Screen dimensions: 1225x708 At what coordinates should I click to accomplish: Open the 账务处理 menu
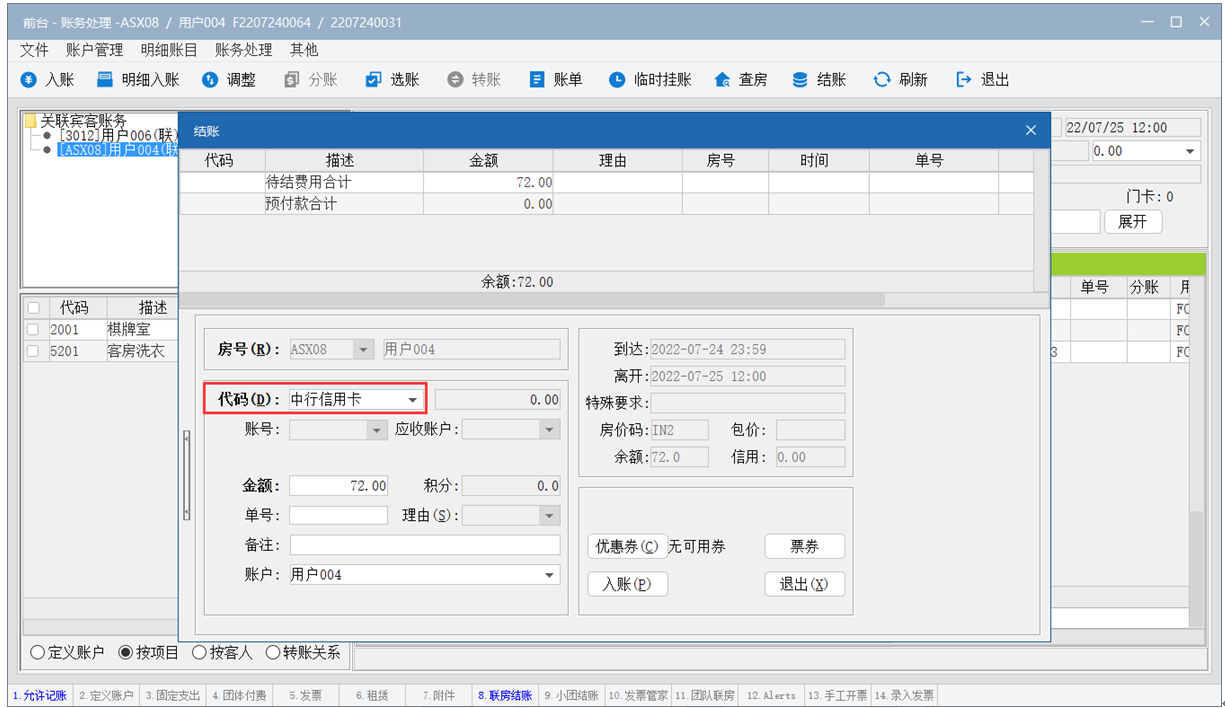pos(243,49)
